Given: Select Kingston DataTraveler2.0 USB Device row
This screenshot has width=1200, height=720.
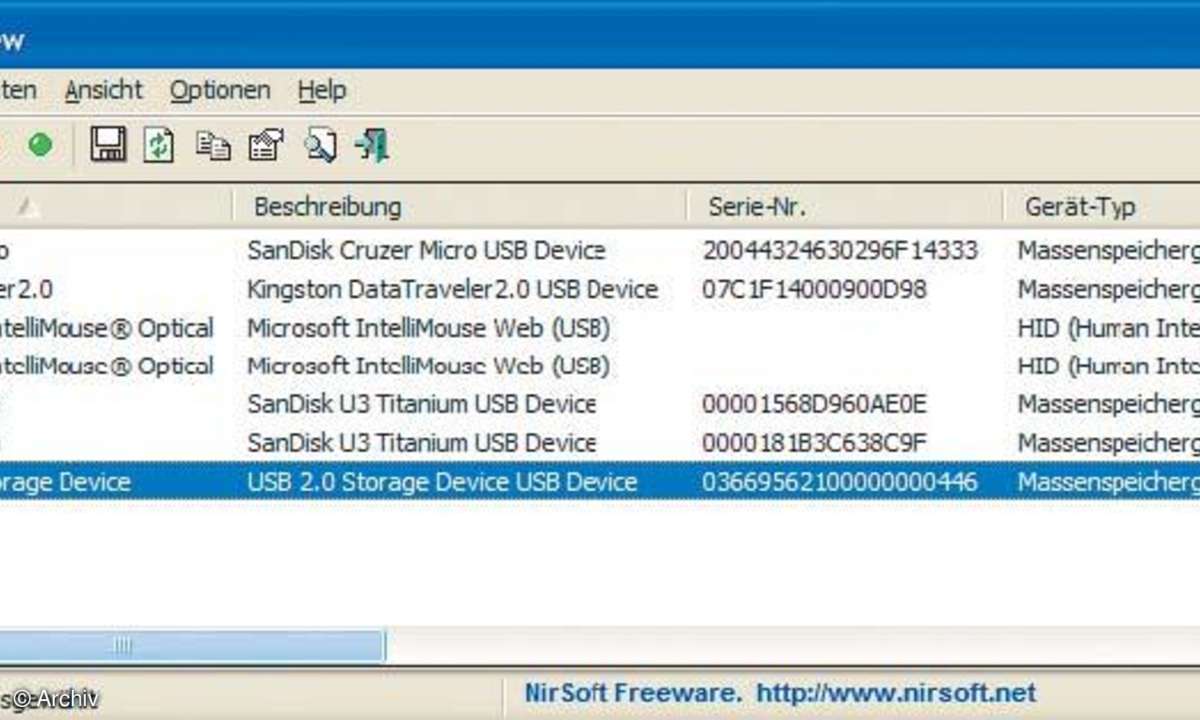Looking at the screenshot, I should 600,289.
